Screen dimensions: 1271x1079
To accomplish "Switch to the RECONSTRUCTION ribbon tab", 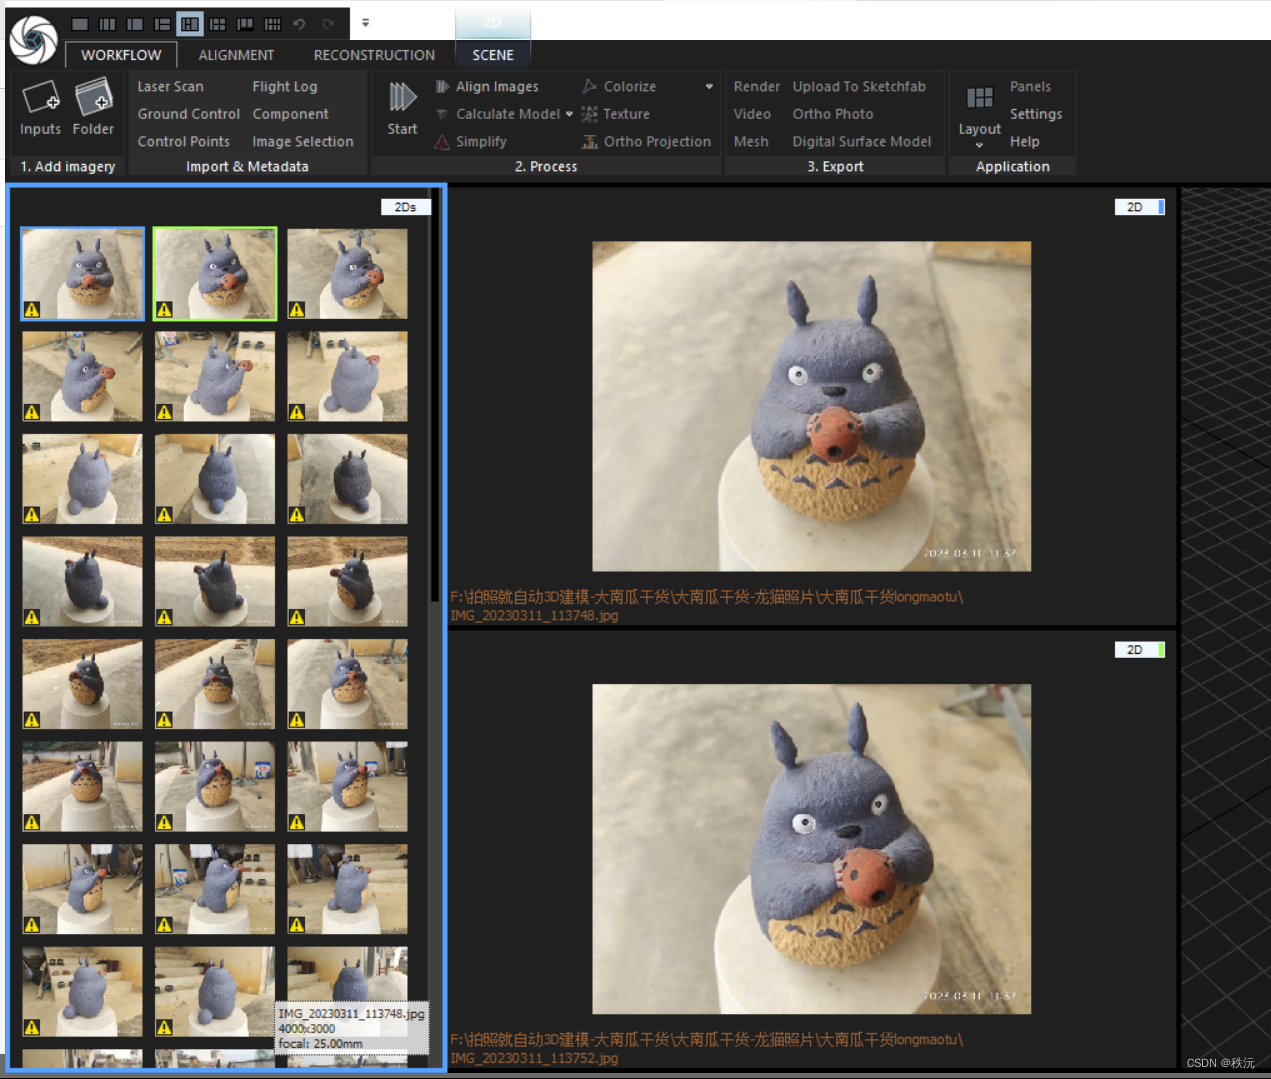I will [x=374, y=55].
